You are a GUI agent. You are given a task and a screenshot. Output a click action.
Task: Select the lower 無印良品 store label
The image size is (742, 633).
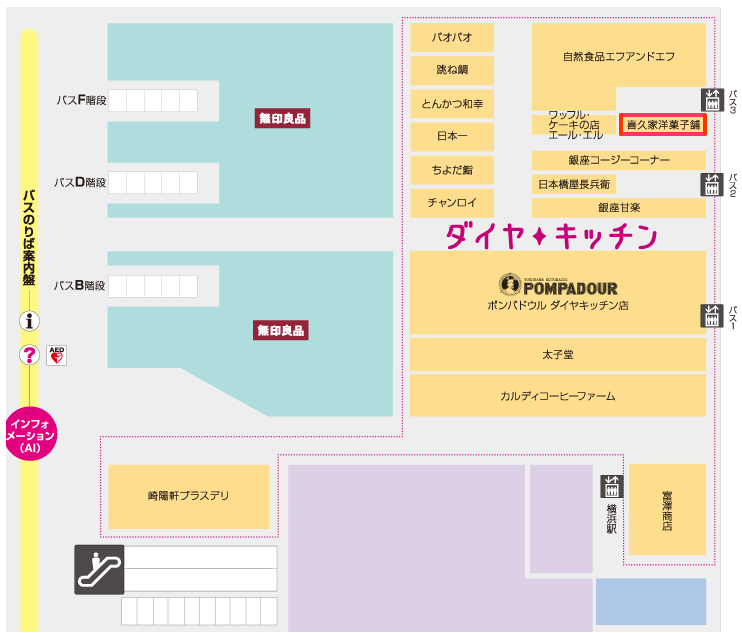281,329
